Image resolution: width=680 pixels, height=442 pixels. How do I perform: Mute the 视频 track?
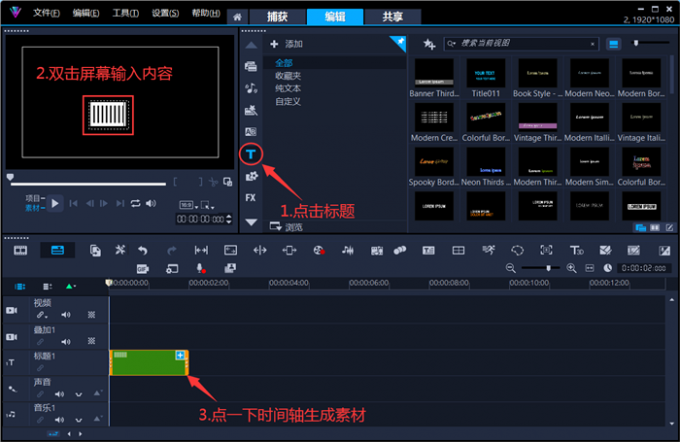[x=66, y=315]
